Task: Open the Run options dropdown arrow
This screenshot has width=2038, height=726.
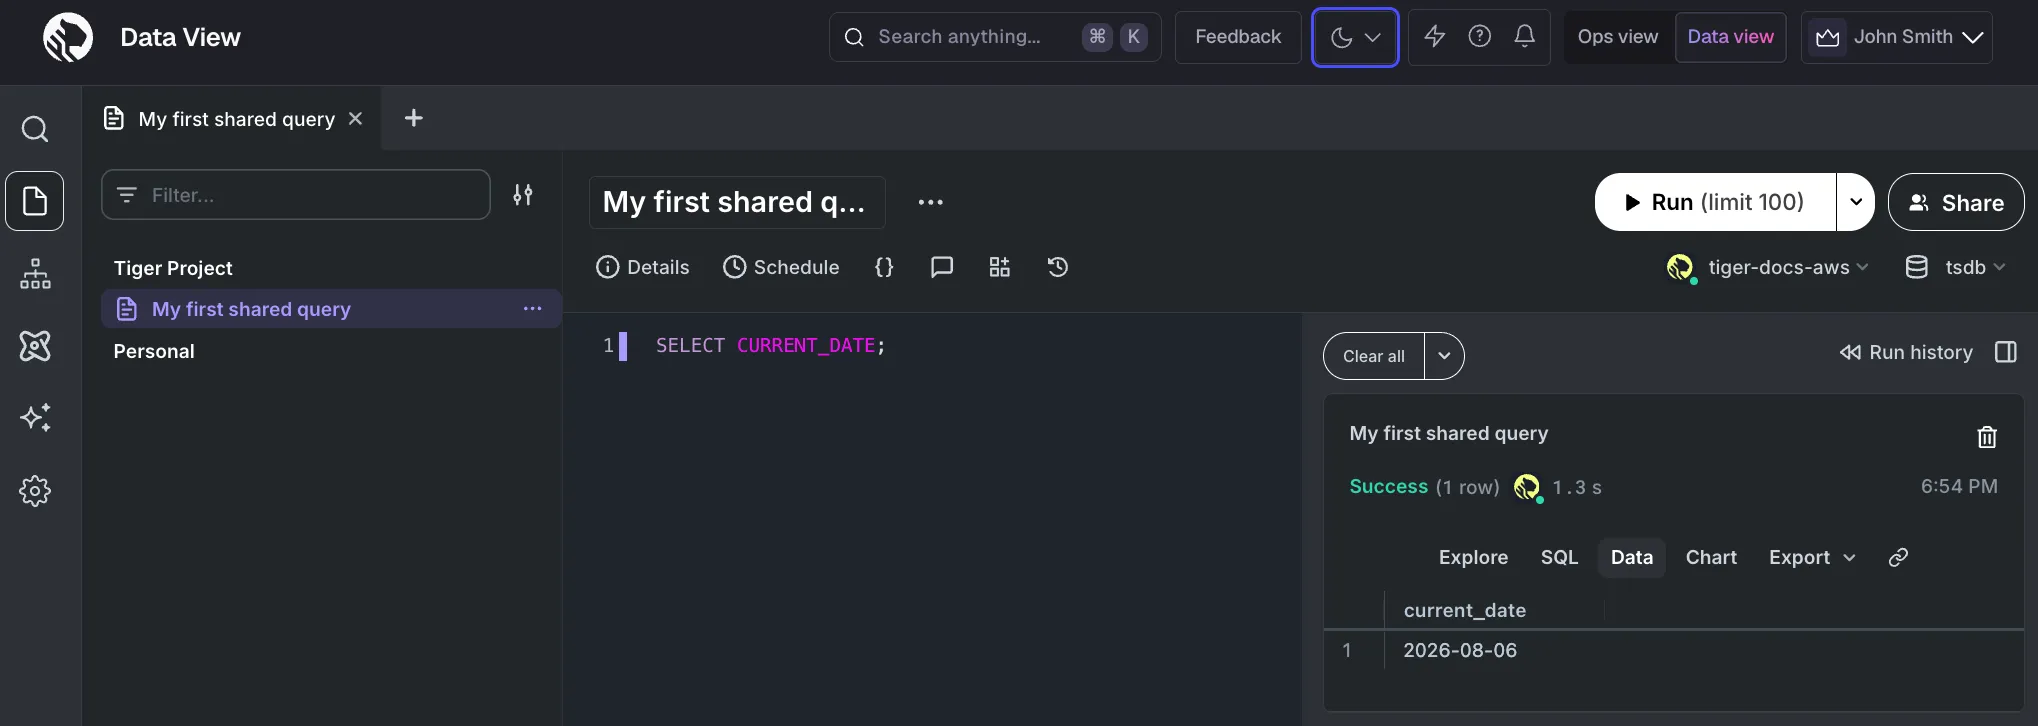Action: 1856,202
